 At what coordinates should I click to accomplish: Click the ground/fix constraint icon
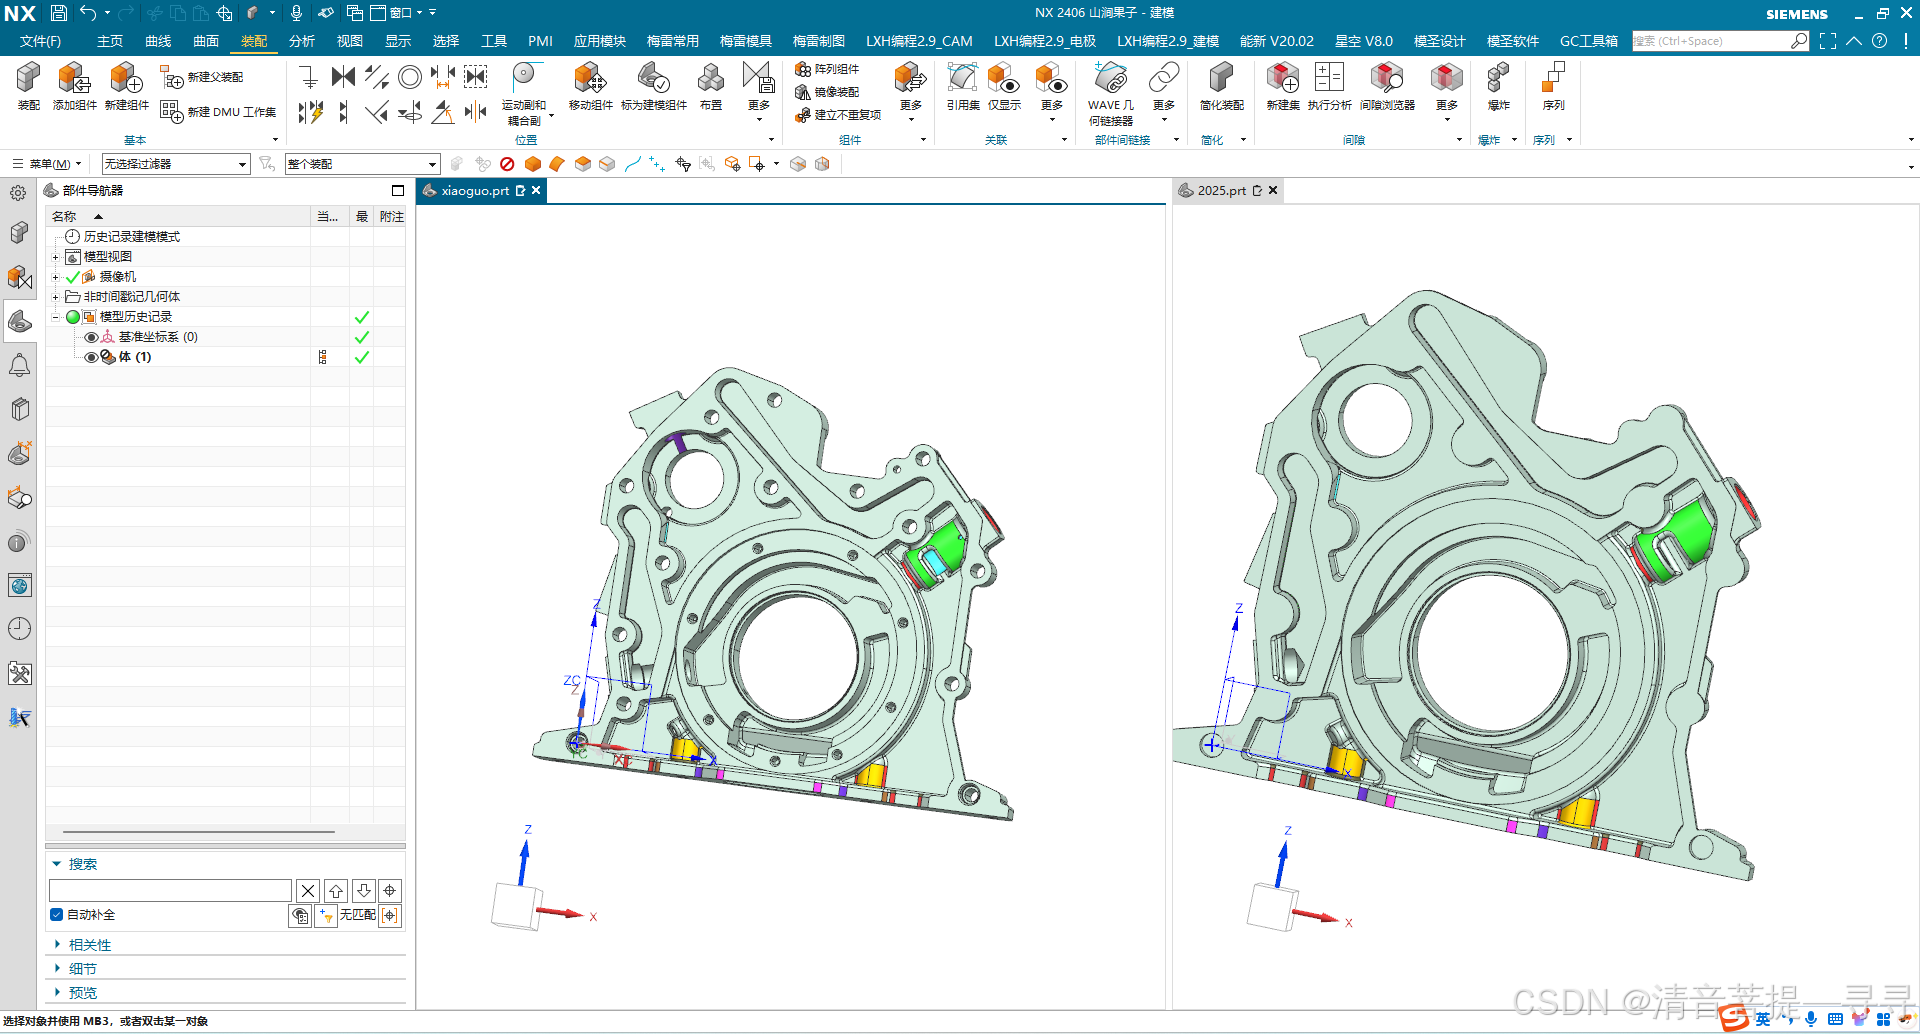point(309,77)
